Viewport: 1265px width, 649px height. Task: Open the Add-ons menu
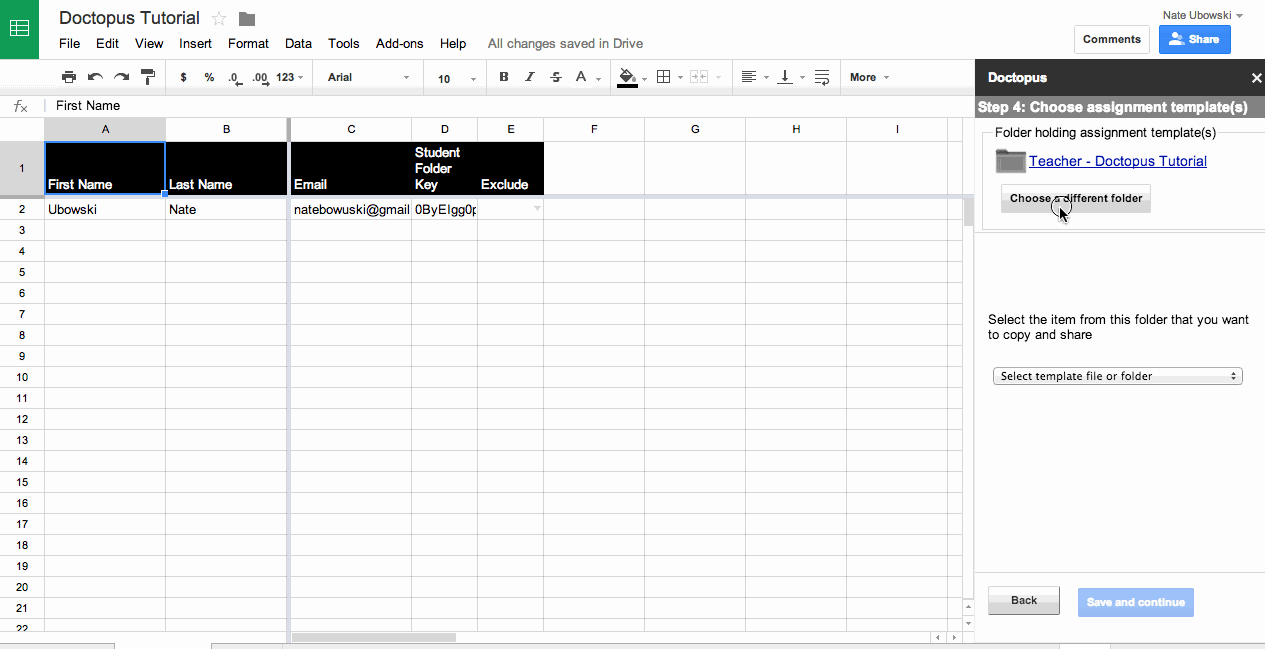point(399,43)
